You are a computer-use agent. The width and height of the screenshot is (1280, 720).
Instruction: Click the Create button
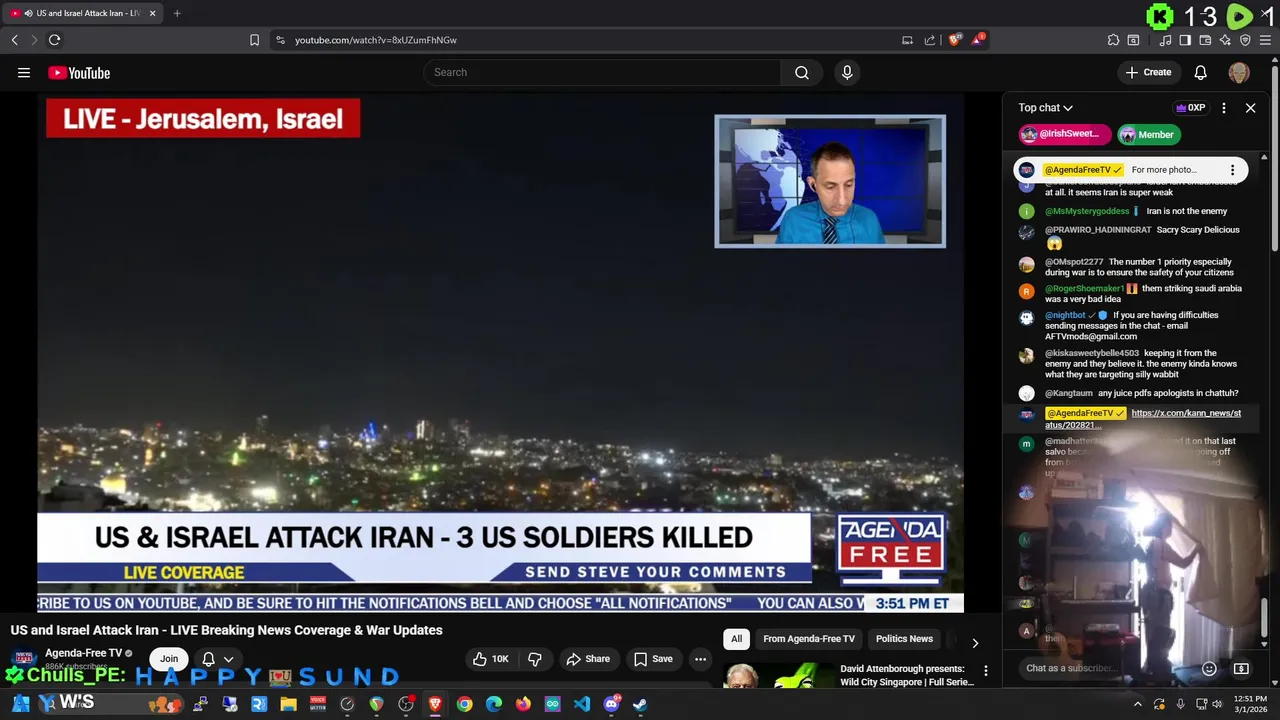(1148, 72)
